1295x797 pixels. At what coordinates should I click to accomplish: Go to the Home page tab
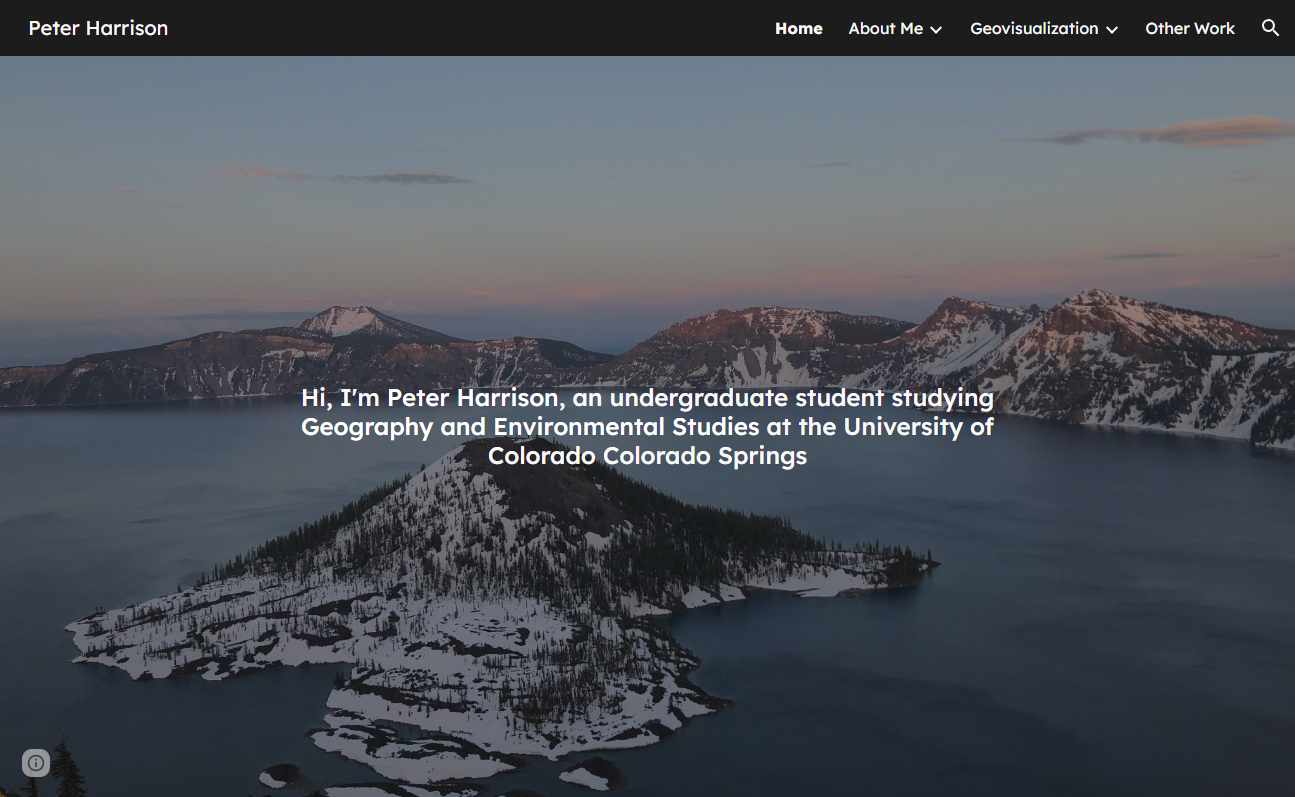pyautogui.click(x=799, y=28)
